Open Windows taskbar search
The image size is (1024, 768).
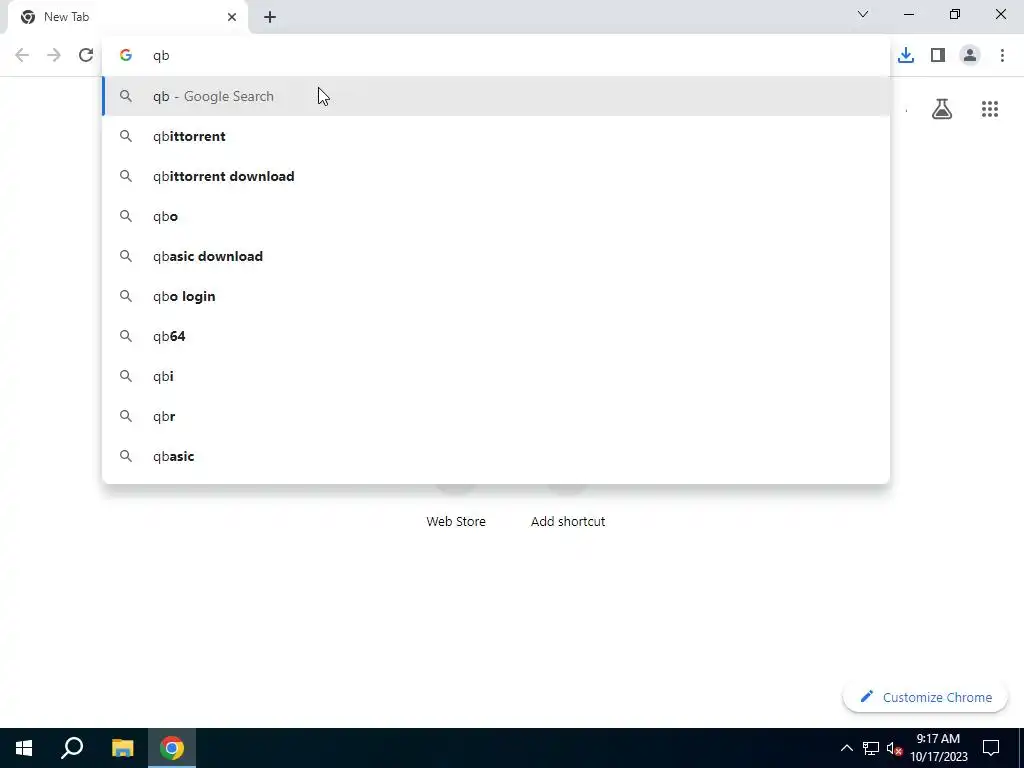[x=72, y=748]
